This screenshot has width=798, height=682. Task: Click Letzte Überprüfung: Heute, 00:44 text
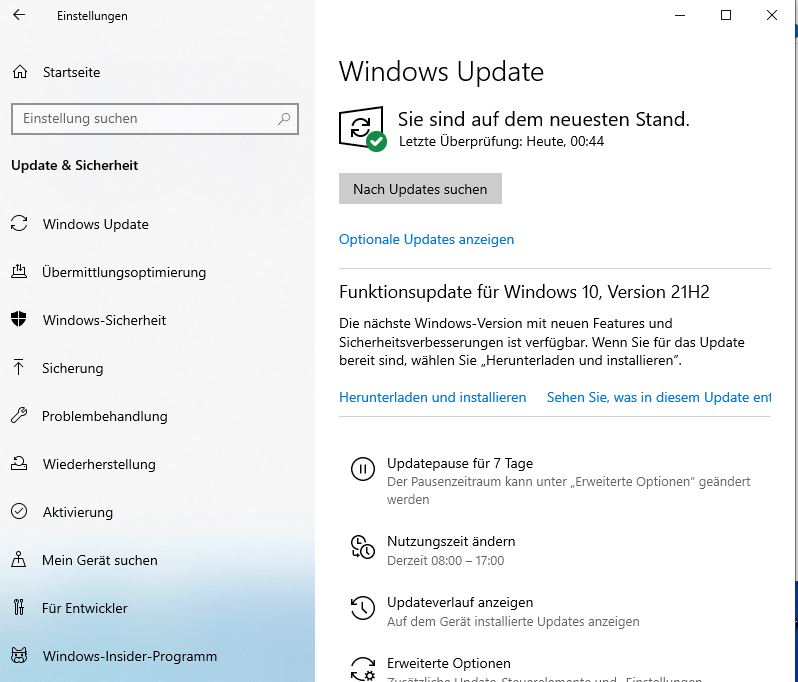click(501, 141)
